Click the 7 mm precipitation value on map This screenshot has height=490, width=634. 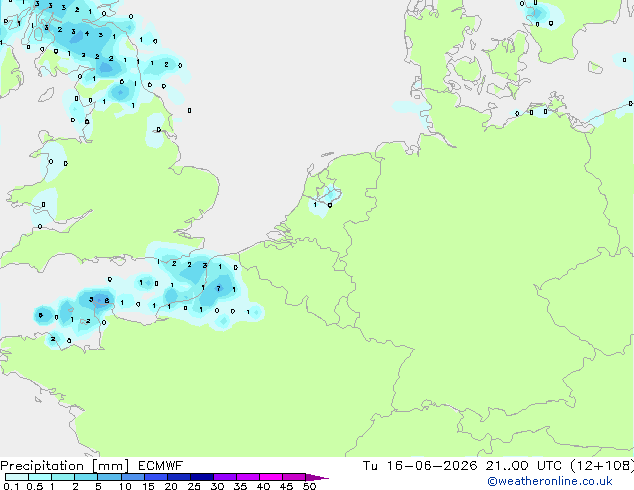coord(218,288)
